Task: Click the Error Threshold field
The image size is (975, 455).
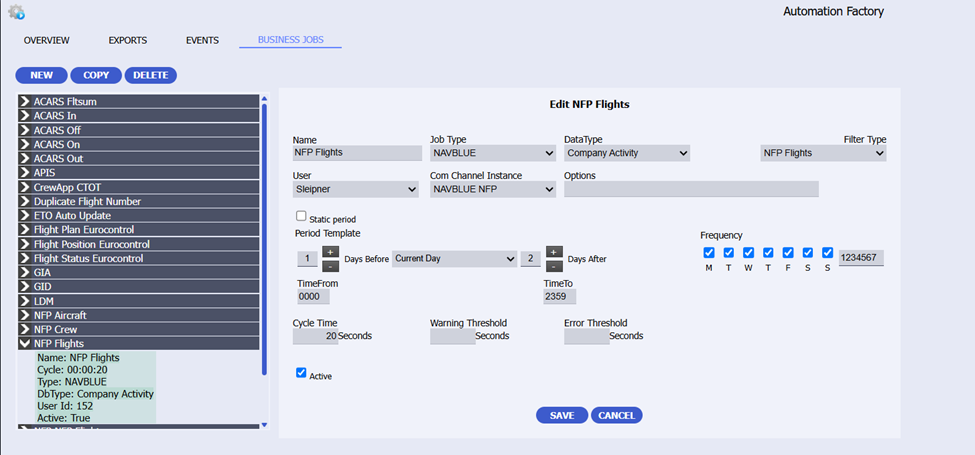Action: point(587,336)
